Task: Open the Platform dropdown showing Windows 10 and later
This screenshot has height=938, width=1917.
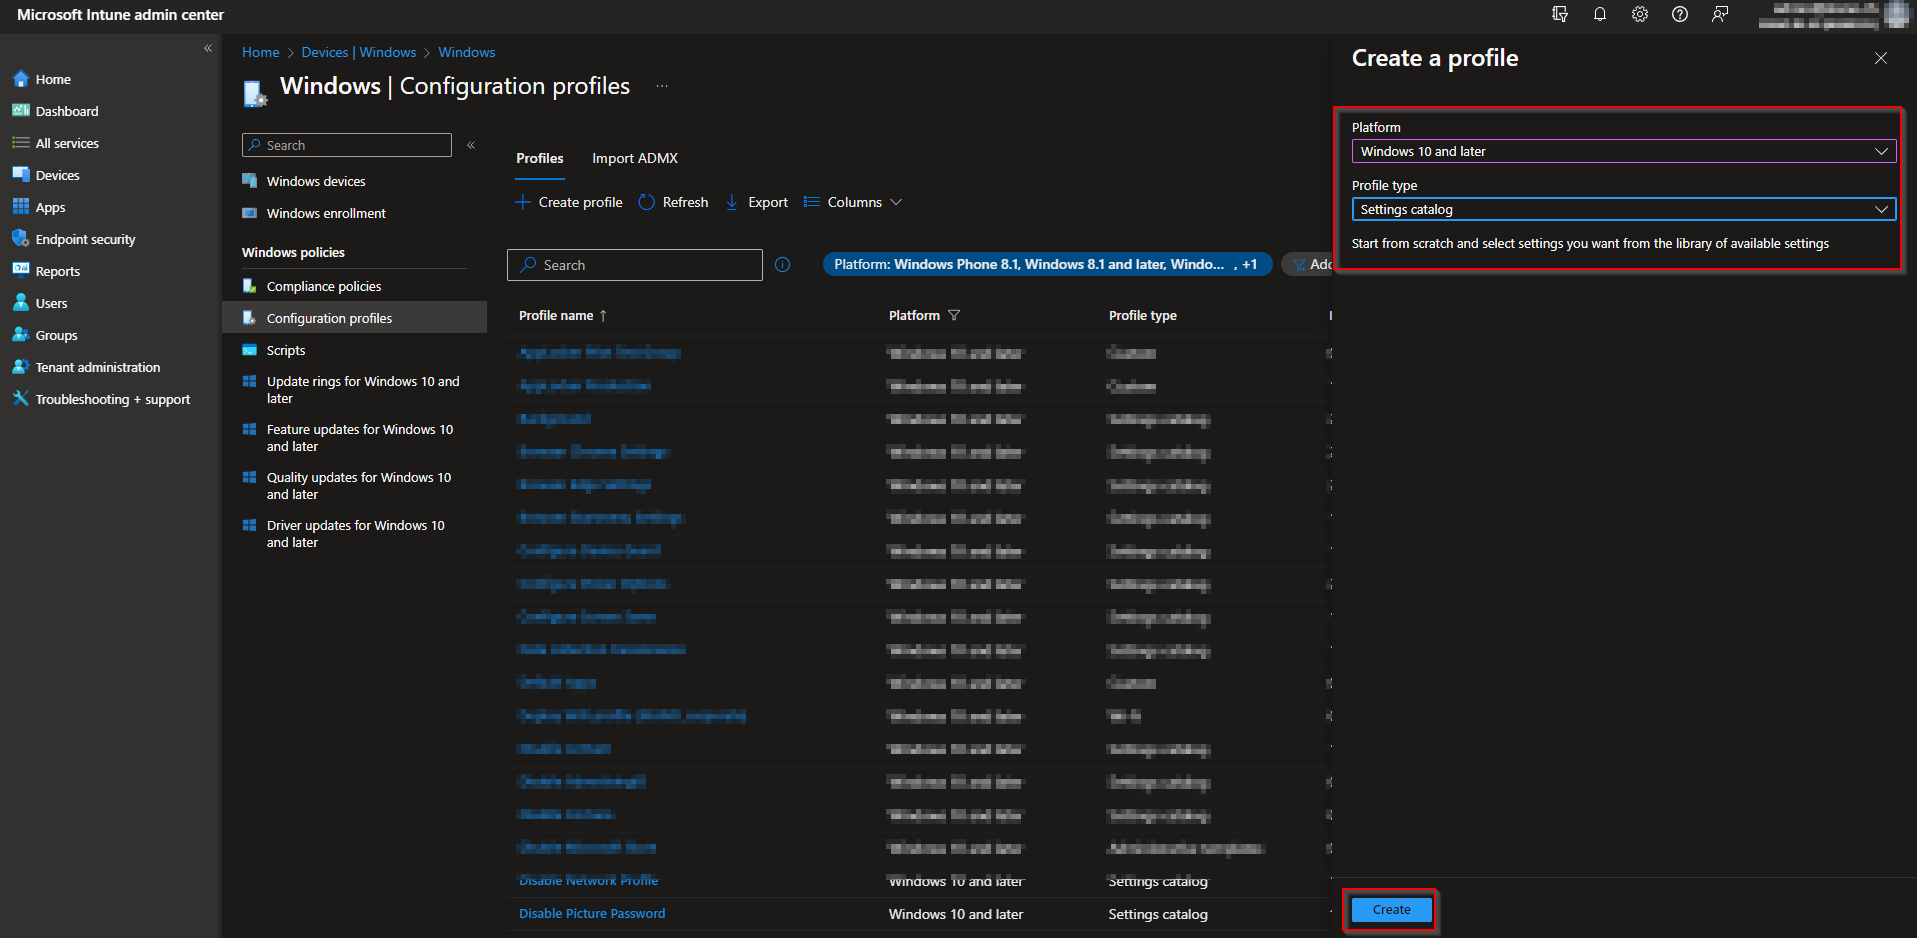Action: (x=1622, y=151)
